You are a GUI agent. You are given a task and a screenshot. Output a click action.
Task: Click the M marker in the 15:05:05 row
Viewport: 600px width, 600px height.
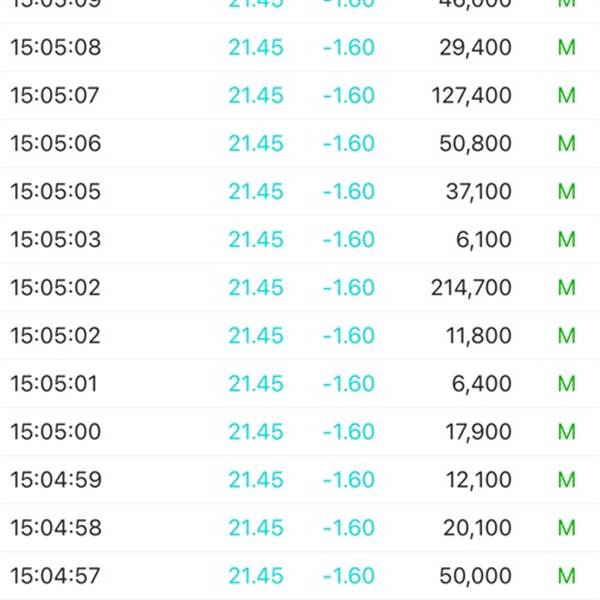(x=567, y=192)
